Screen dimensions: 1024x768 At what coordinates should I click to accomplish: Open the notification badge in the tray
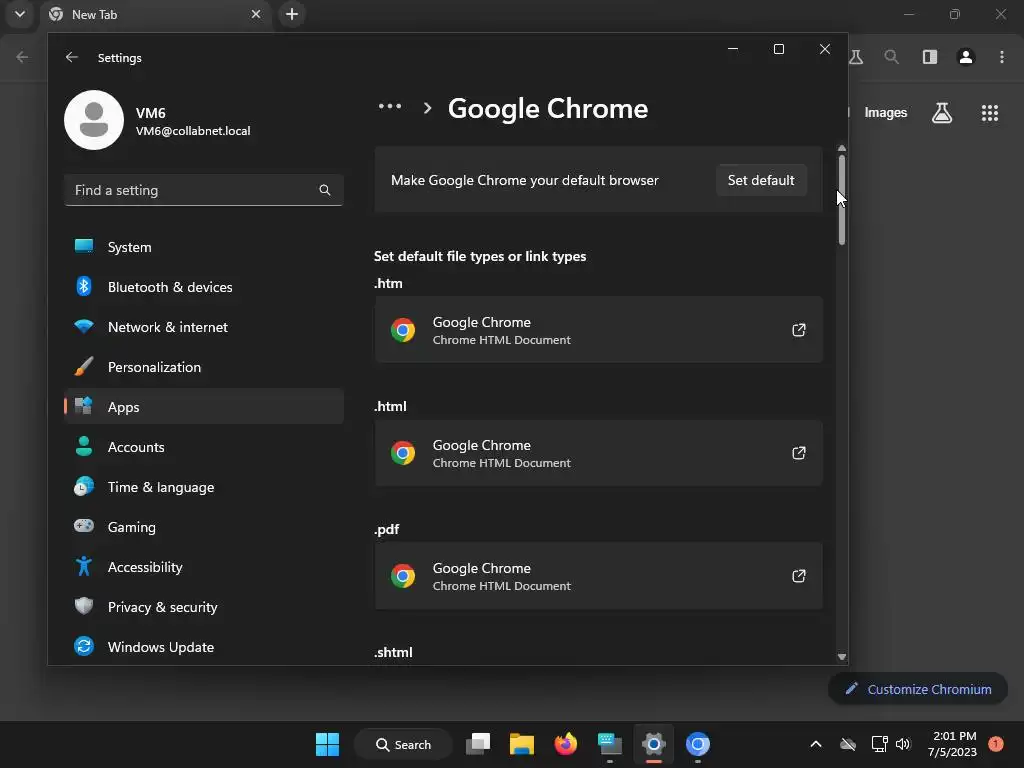pos(996,744)
